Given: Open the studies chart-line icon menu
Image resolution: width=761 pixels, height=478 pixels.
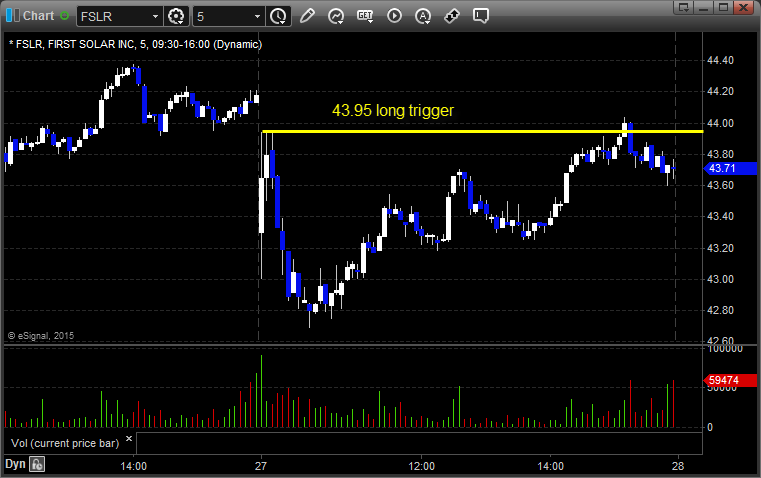Looking at the screenshot, I should coord(336,16).
